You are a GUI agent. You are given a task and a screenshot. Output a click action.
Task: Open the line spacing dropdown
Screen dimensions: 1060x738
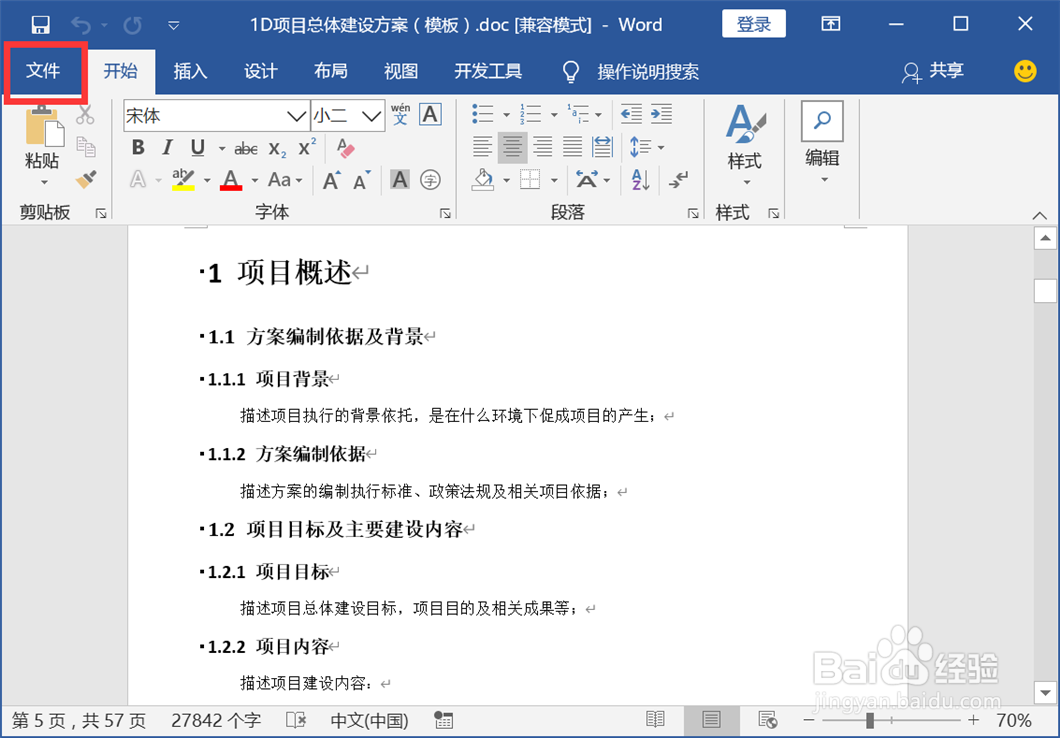(x=645, y=147)
